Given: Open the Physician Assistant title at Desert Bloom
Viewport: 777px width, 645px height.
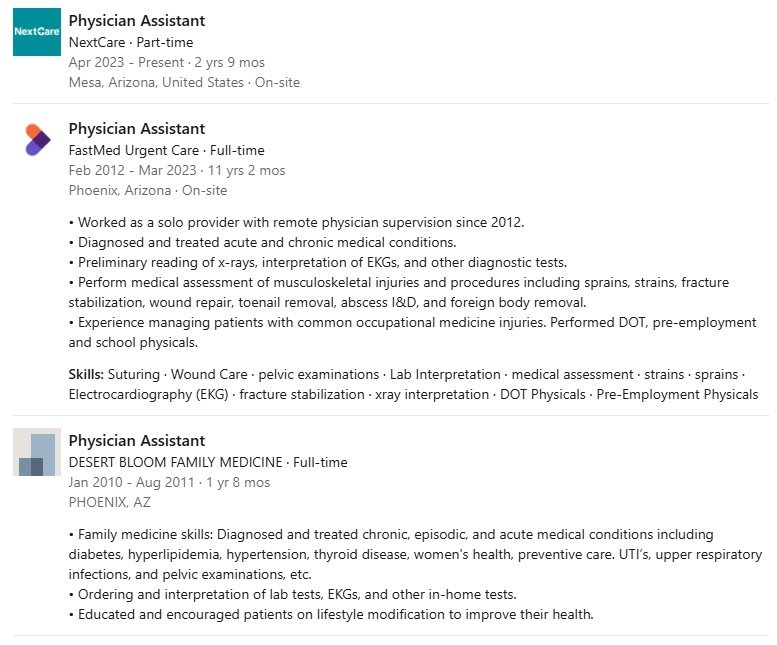Looking at the screenshot, I should (136, 441).
